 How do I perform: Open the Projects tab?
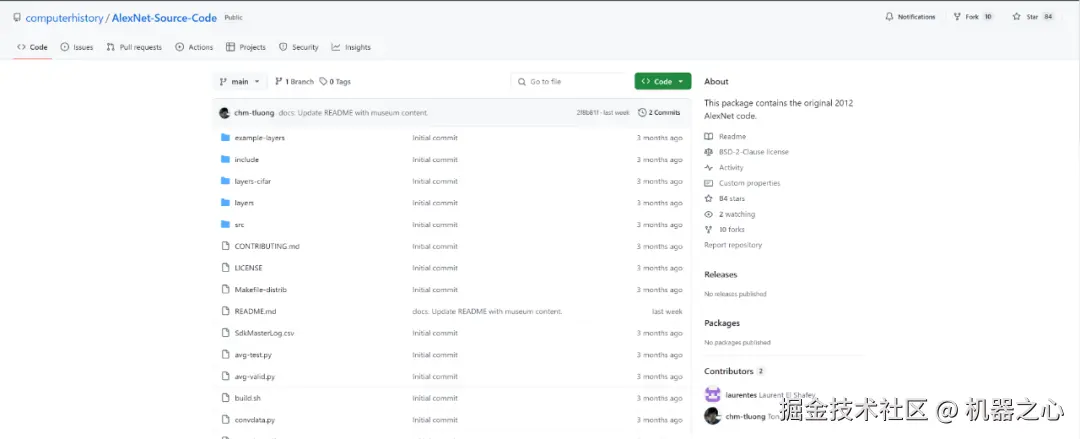point(246,48)
